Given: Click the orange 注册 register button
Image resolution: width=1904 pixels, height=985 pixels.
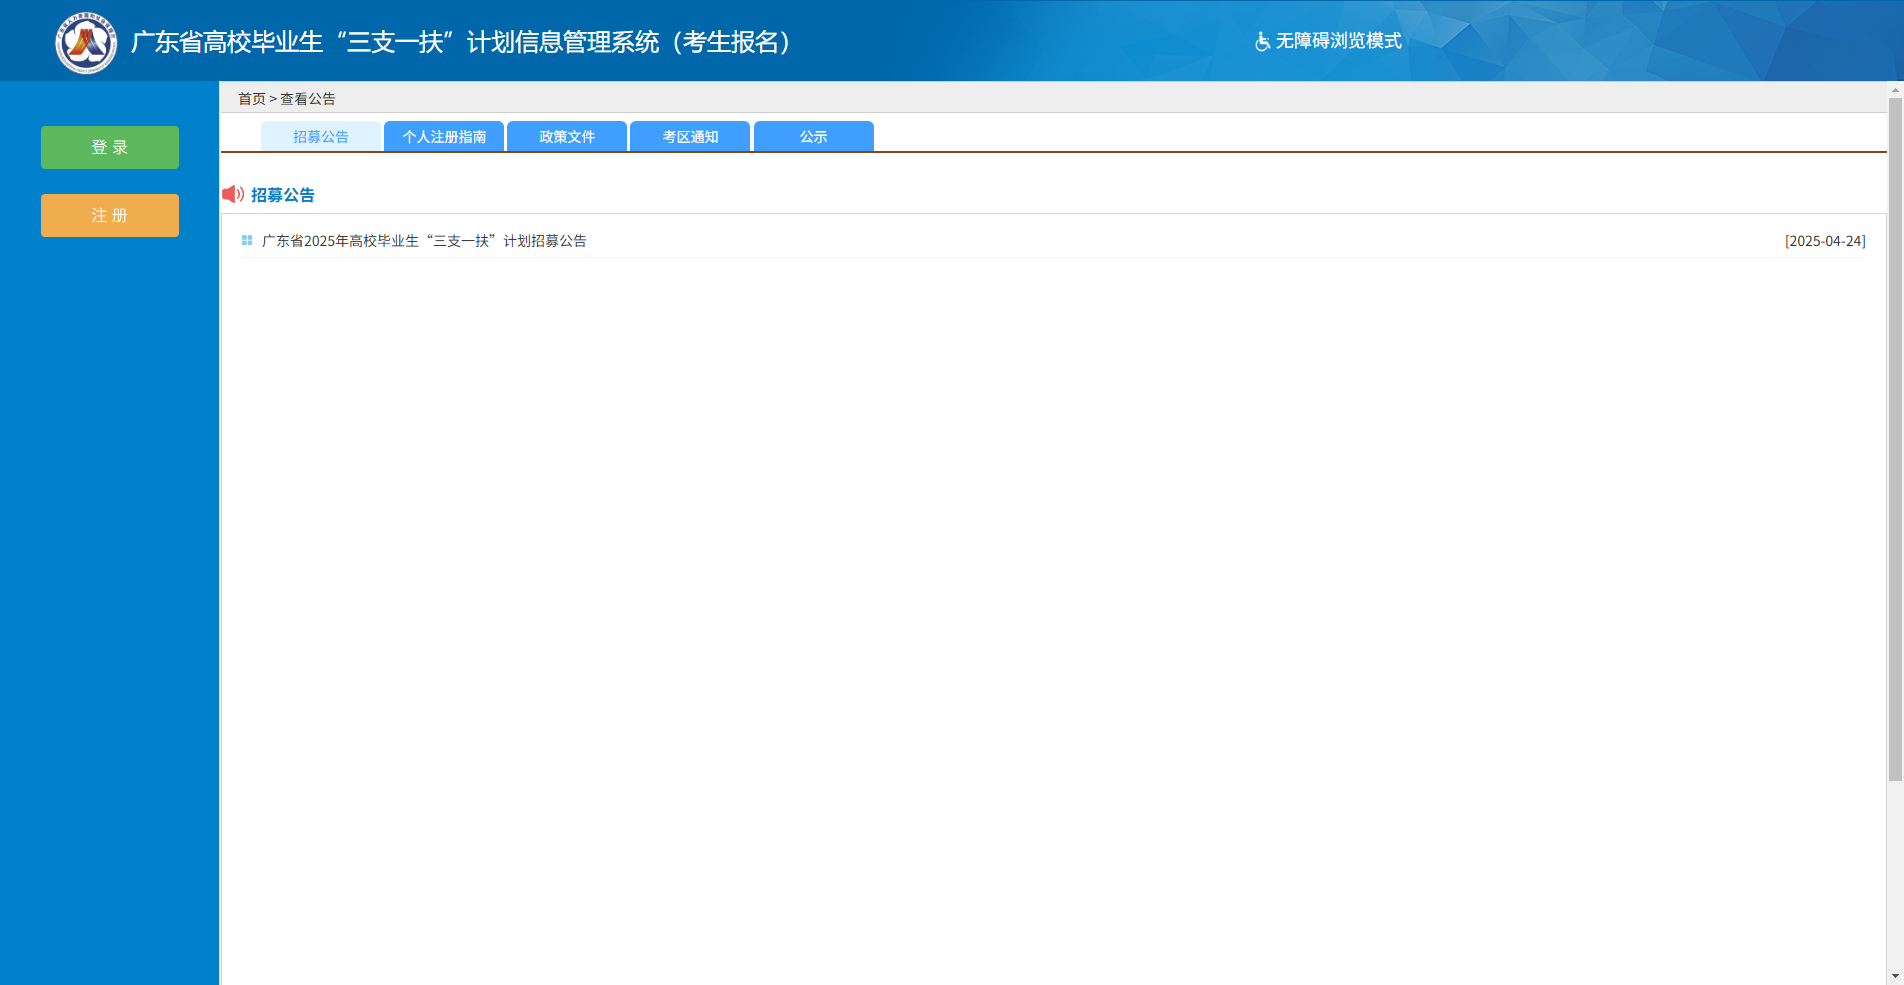Looking at the screenshot, I should [x=109, y=215].
